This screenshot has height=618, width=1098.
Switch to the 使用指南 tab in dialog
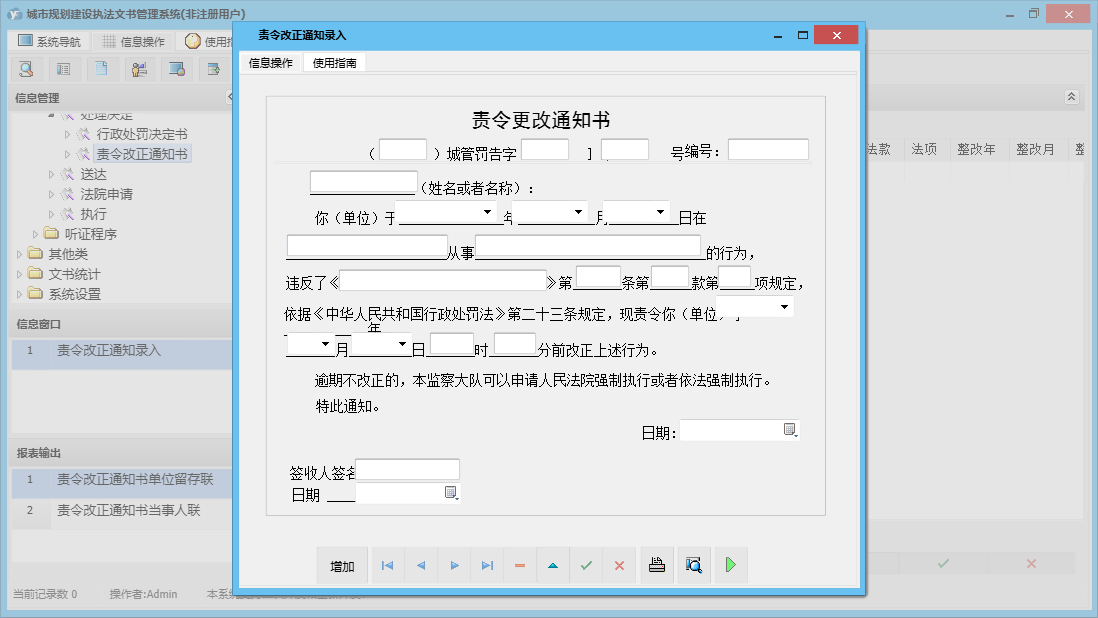335,61
